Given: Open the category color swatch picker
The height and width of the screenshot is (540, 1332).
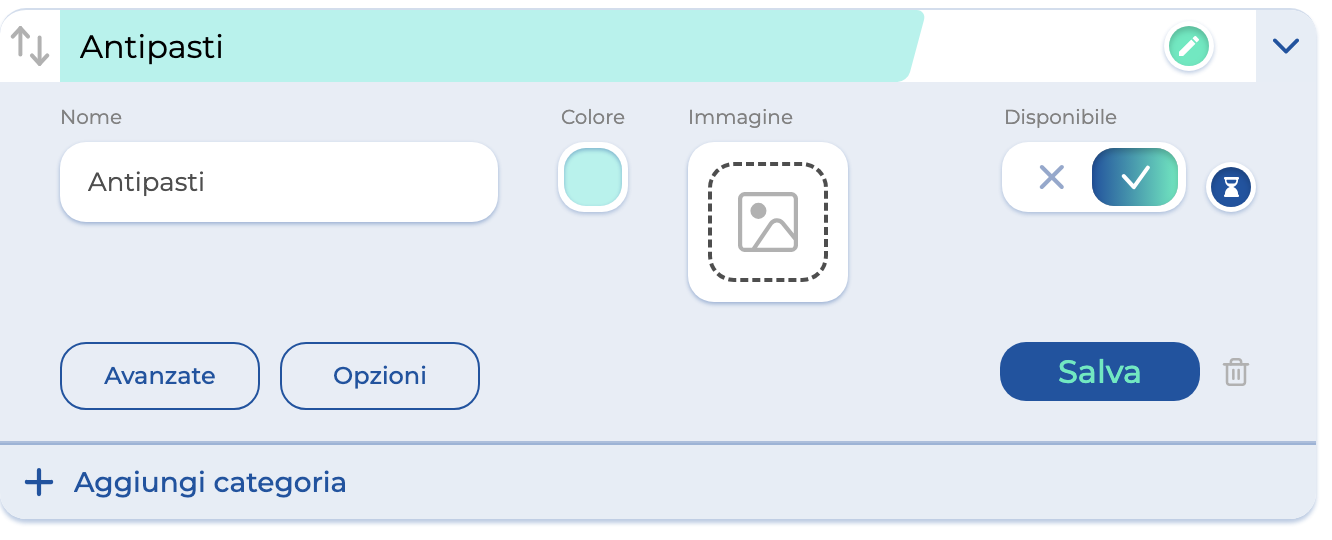Looking at the screenshot, I should 593,178.
